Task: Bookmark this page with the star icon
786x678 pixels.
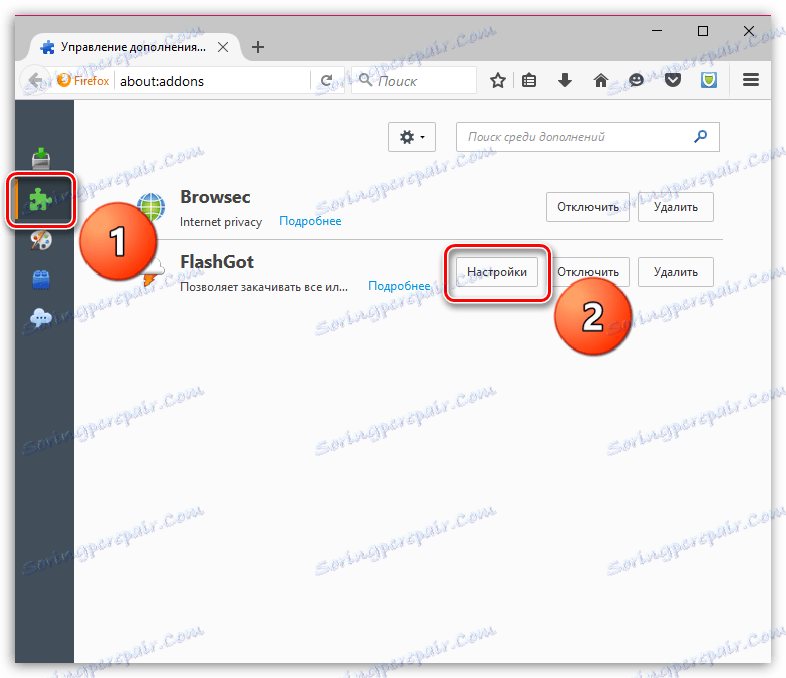Action: pos(498,80)
